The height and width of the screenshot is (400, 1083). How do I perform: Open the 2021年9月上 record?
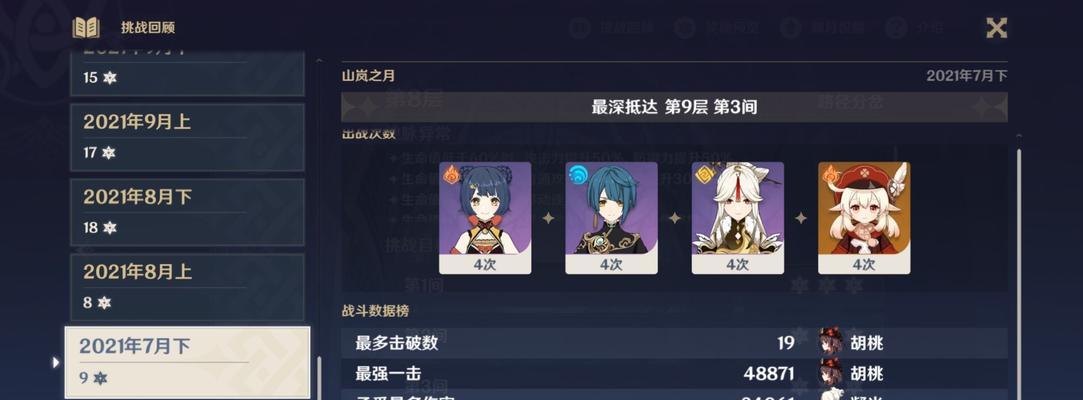(x=187, y=137)
